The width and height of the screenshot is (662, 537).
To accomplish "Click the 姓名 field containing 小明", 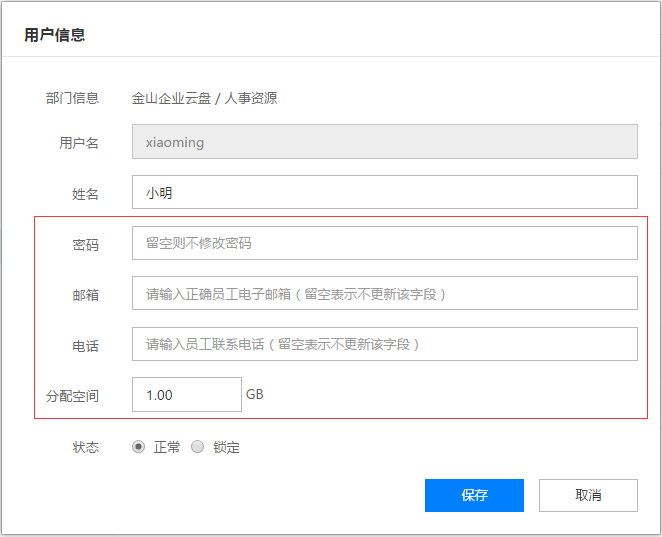I will [x=384, y=193].
